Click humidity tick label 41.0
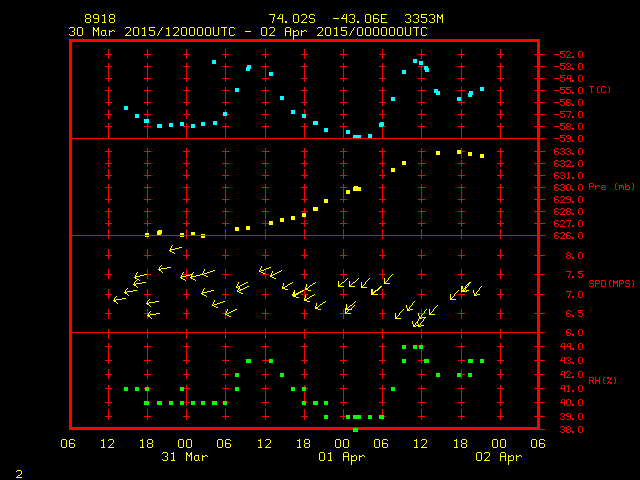 571,389
